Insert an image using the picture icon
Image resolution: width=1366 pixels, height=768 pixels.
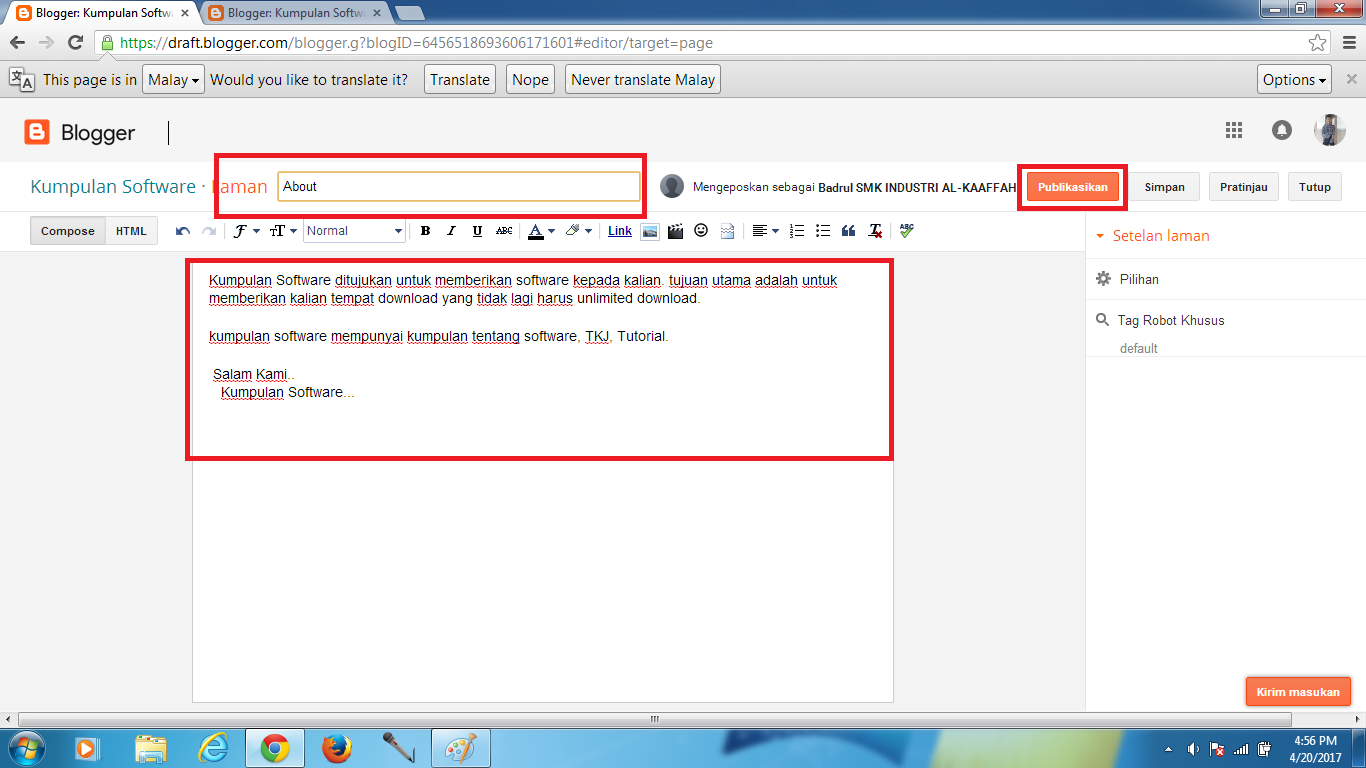pyautogui.click(x=650, y=231)
